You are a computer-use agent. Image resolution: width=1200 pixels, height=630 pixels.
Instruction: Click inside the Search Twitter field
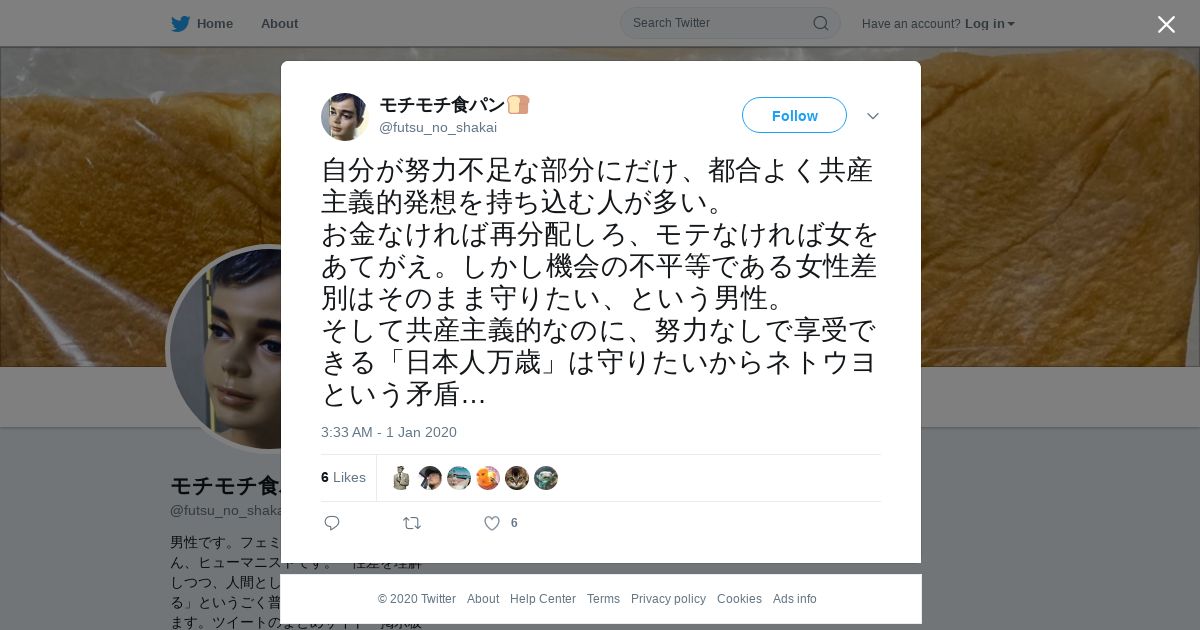pos(720,23)
